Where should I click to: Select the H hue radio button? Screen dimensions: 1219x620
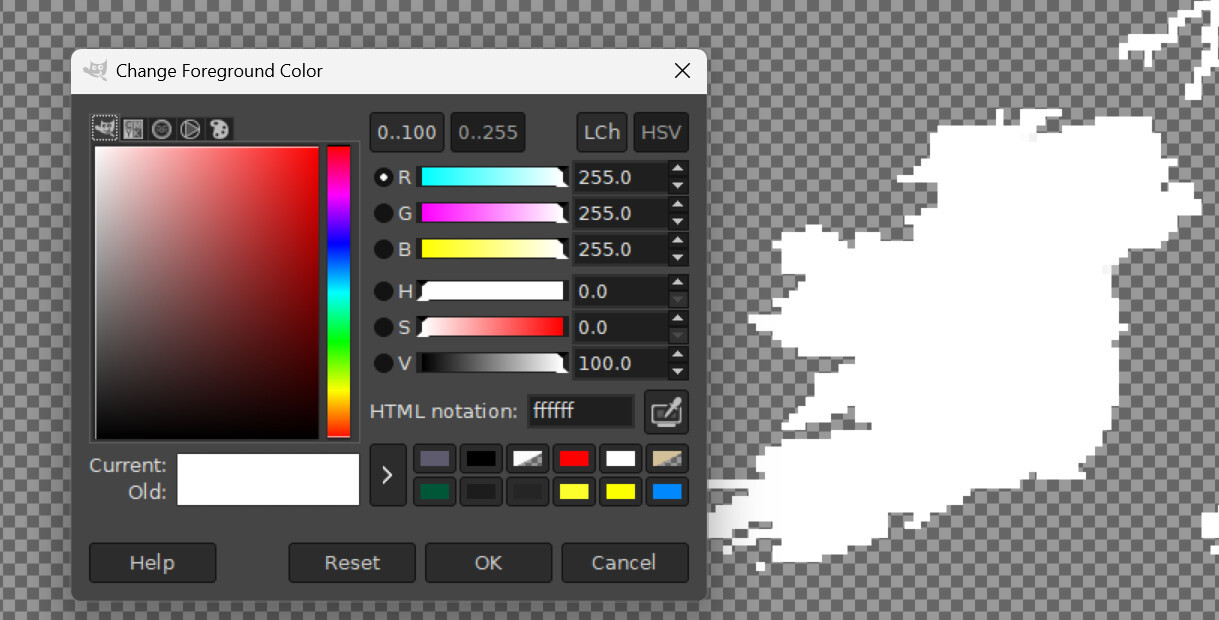point(383,291)
